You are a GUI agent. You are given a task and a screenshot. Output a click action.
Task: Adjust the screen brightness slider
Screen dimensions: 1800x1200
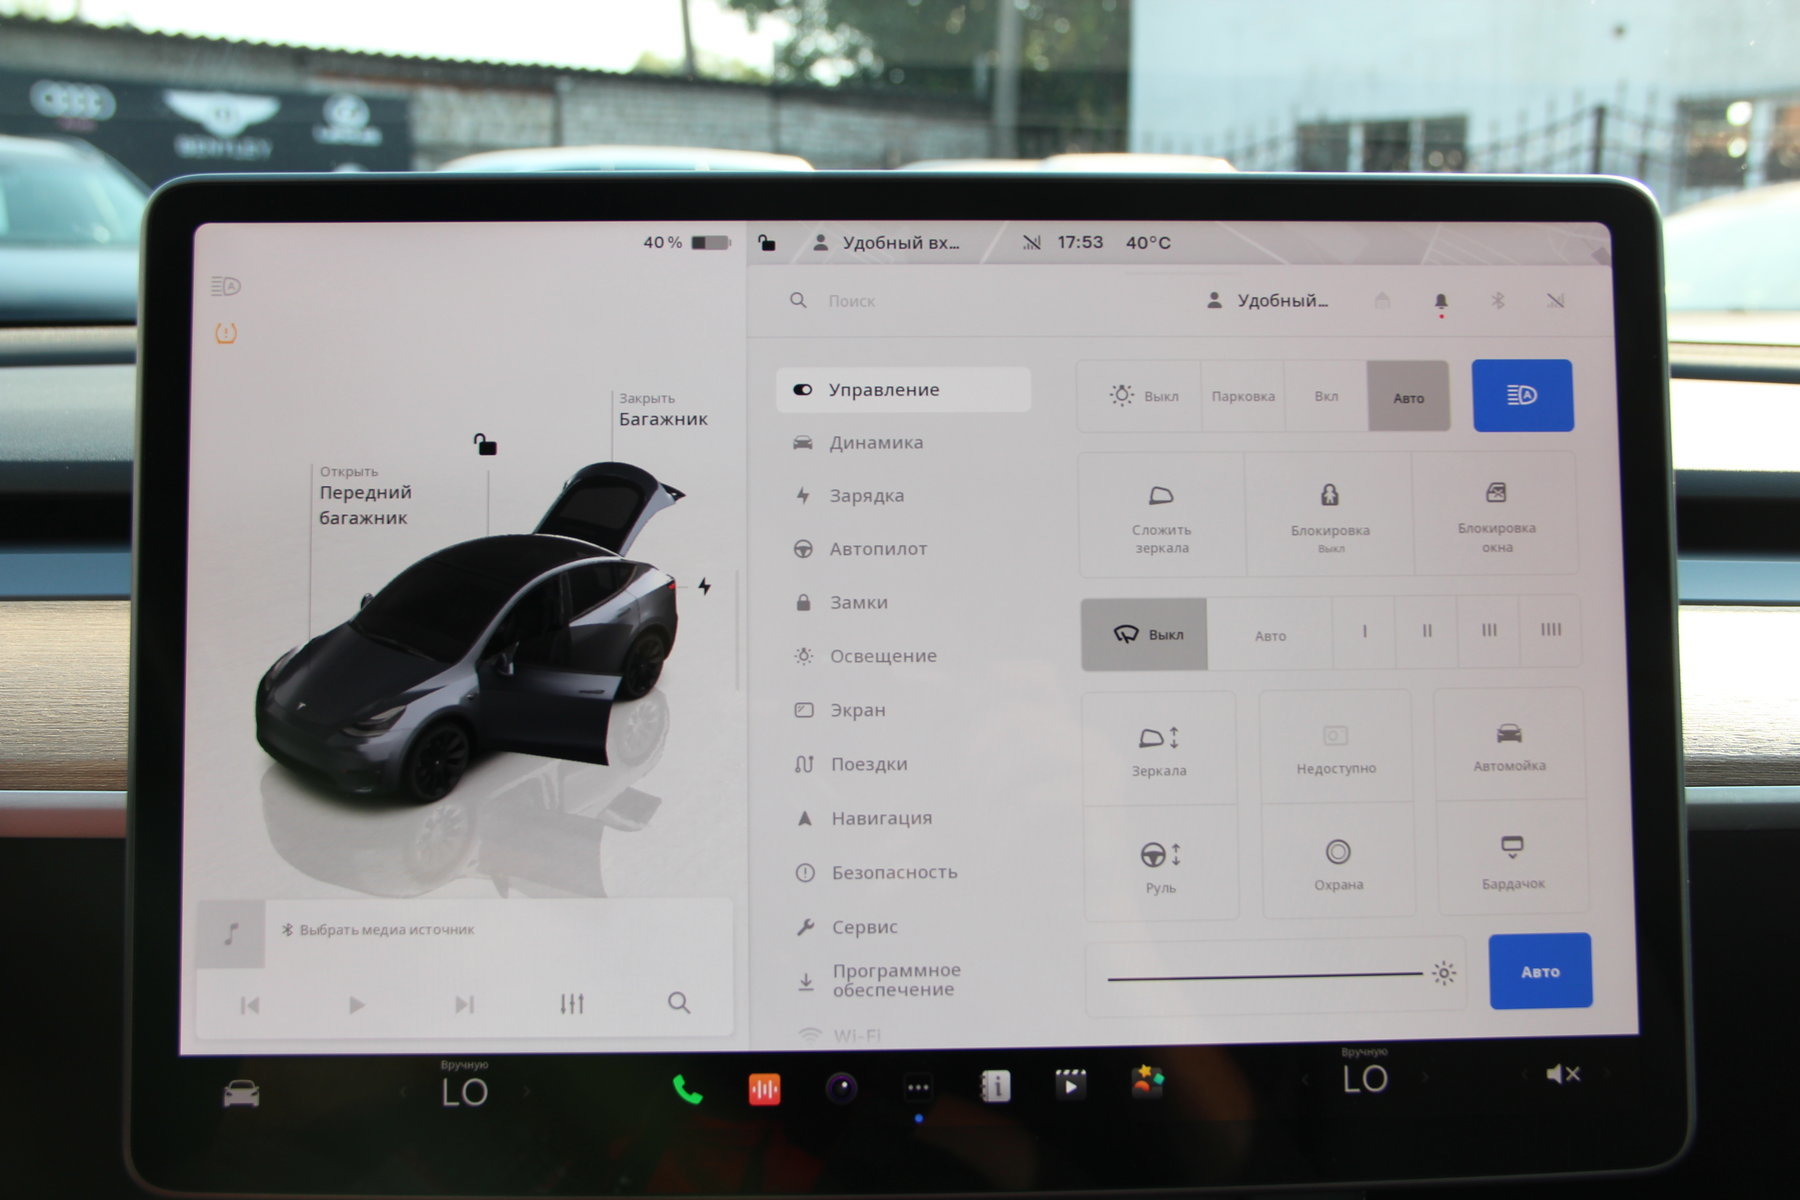[x=1265, y=975]
